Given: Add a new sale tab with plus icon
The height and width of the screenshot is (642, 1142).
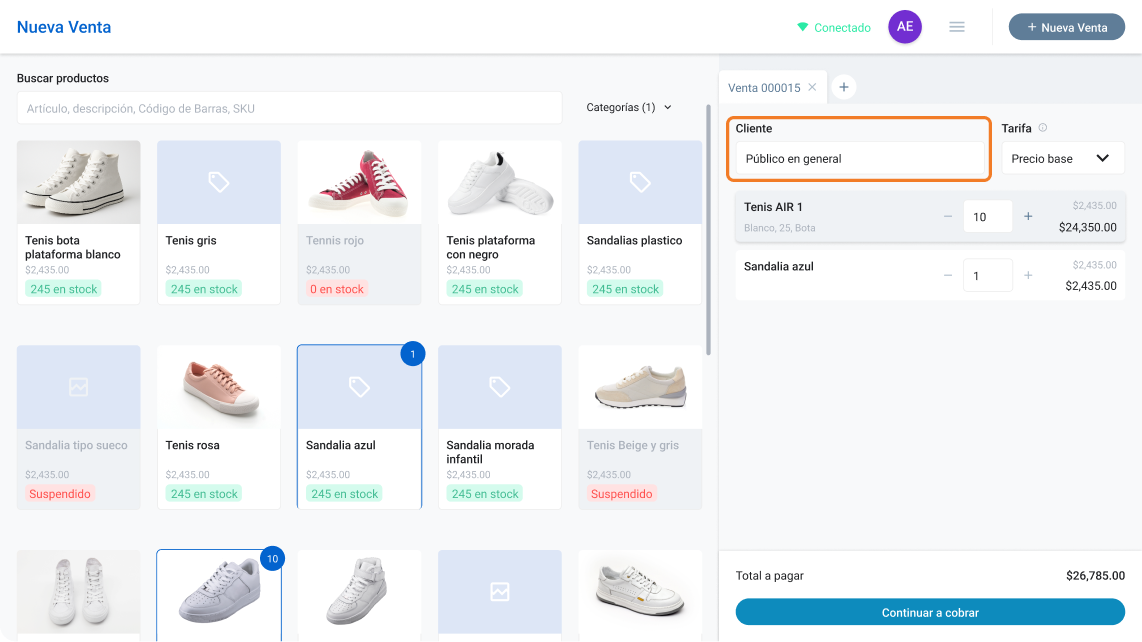Looking at the screenshot, I should click(x=843, y=87).
